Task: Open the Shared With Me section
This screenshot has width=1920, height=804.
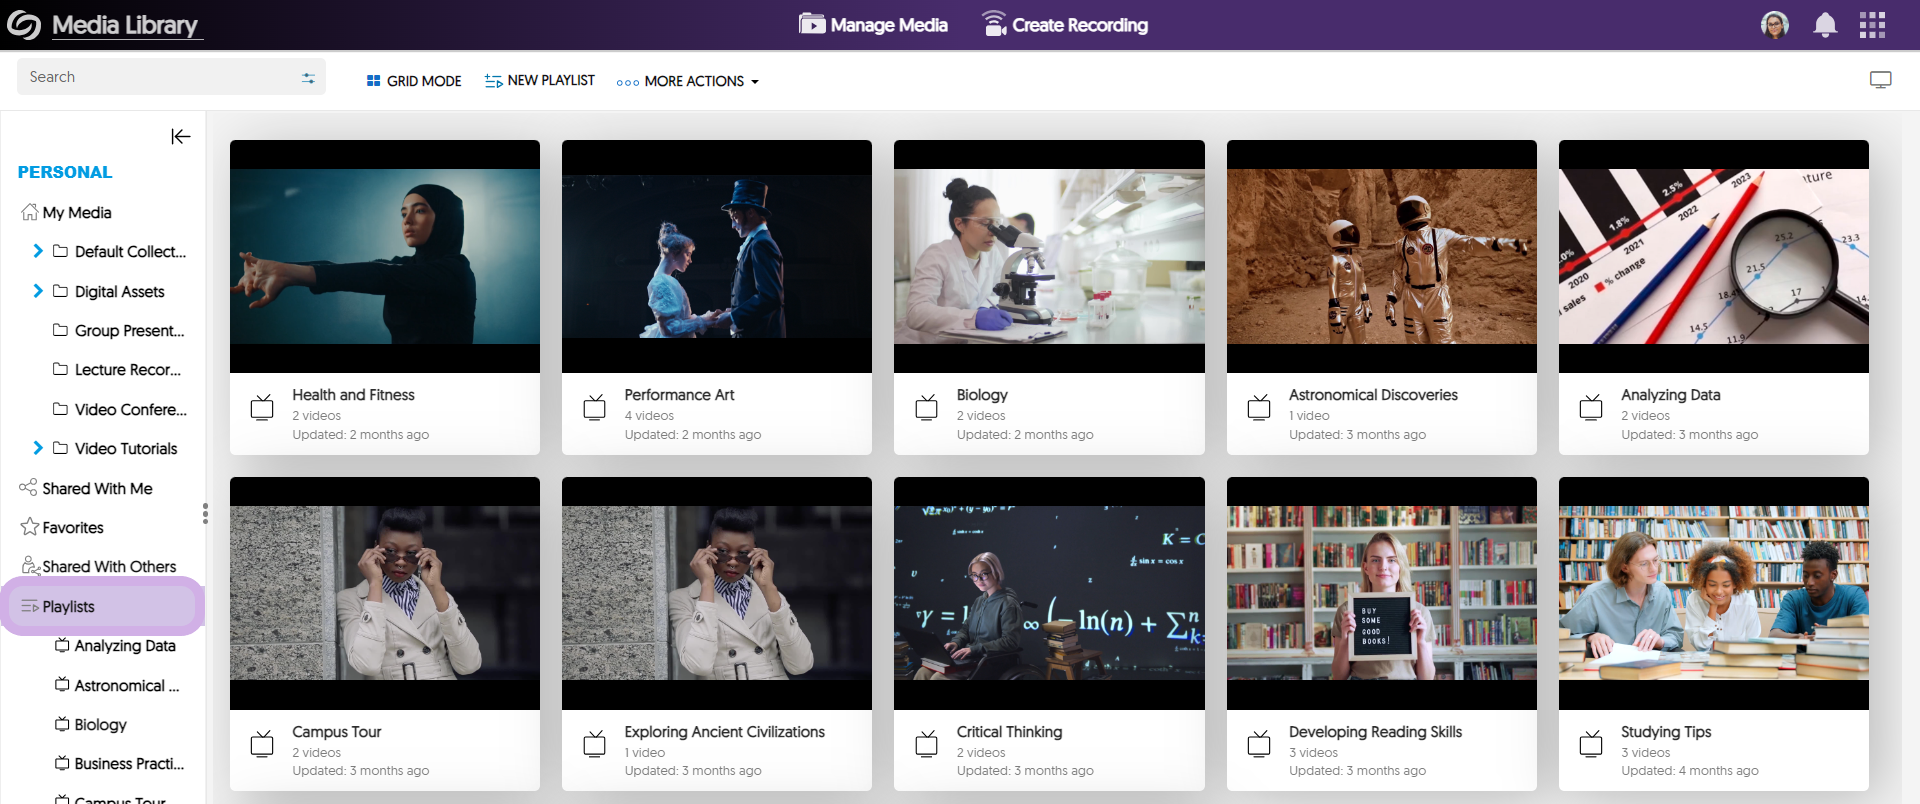Action: pos(96,488)
